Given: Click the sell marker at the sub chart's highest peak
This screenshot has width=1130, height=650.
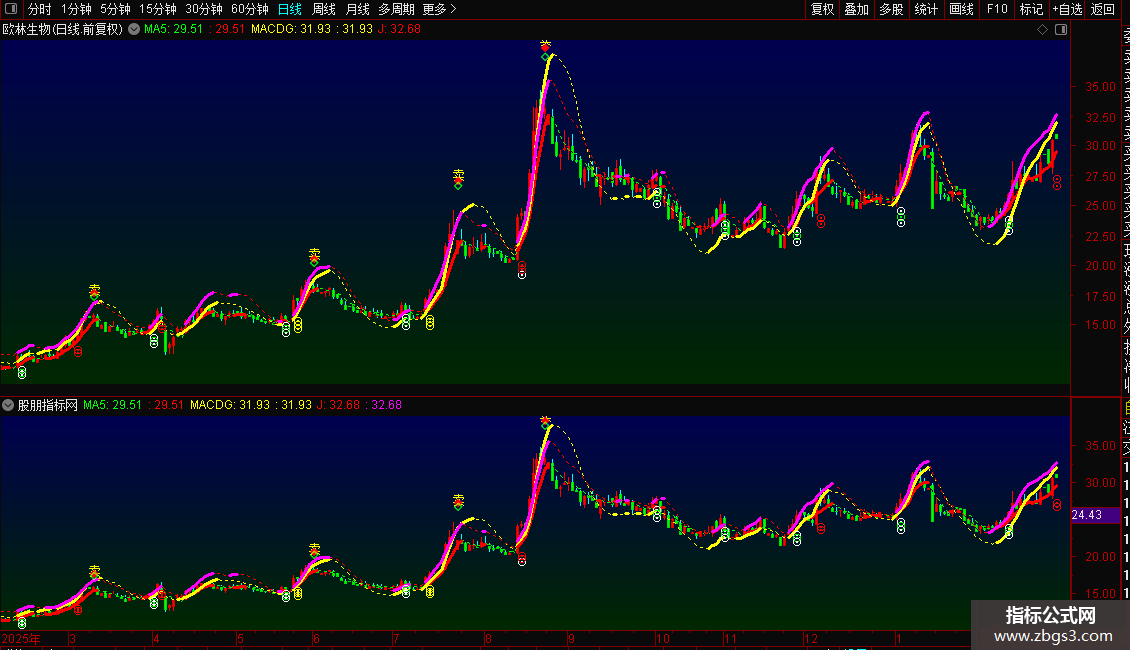Looking at the screenshot, I should (x=546, y=420).
